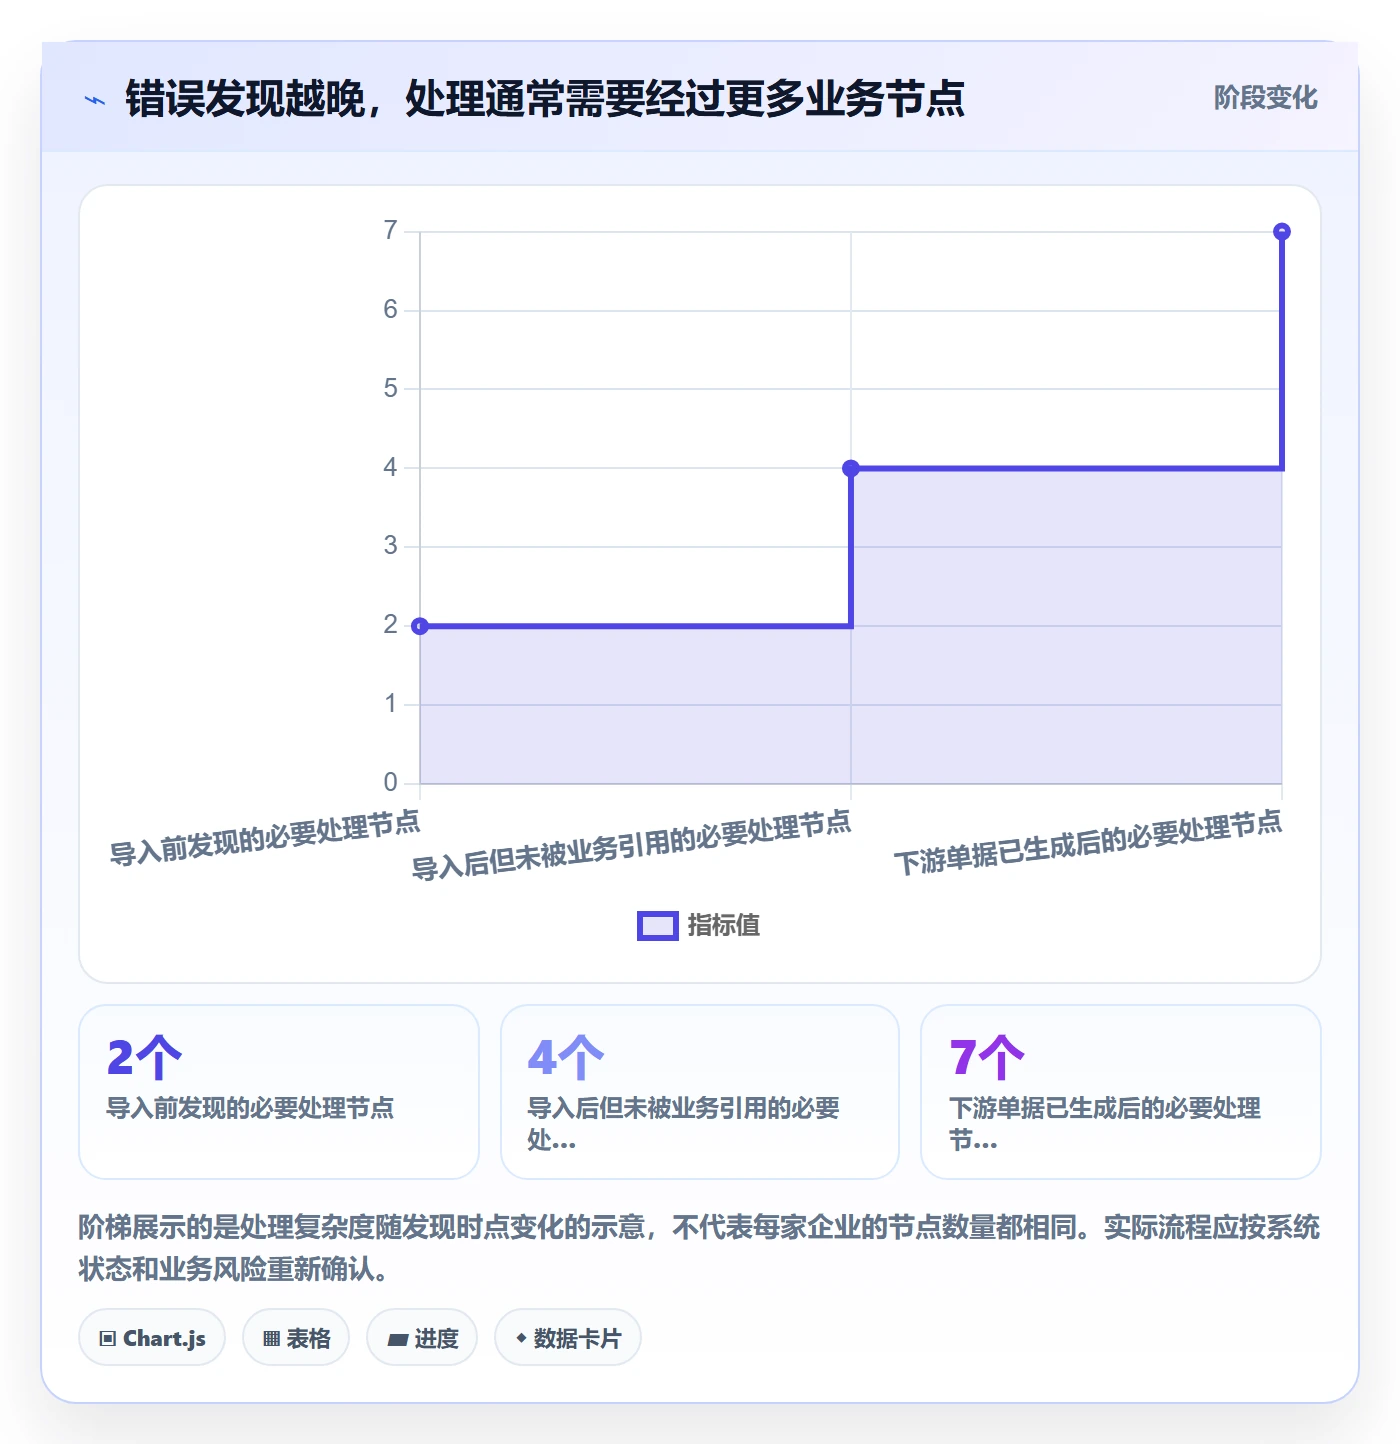Click the diamond icon in the 数据卡片 chip
This screenshot has height=1444, width=1400.
coord(521,1338)
